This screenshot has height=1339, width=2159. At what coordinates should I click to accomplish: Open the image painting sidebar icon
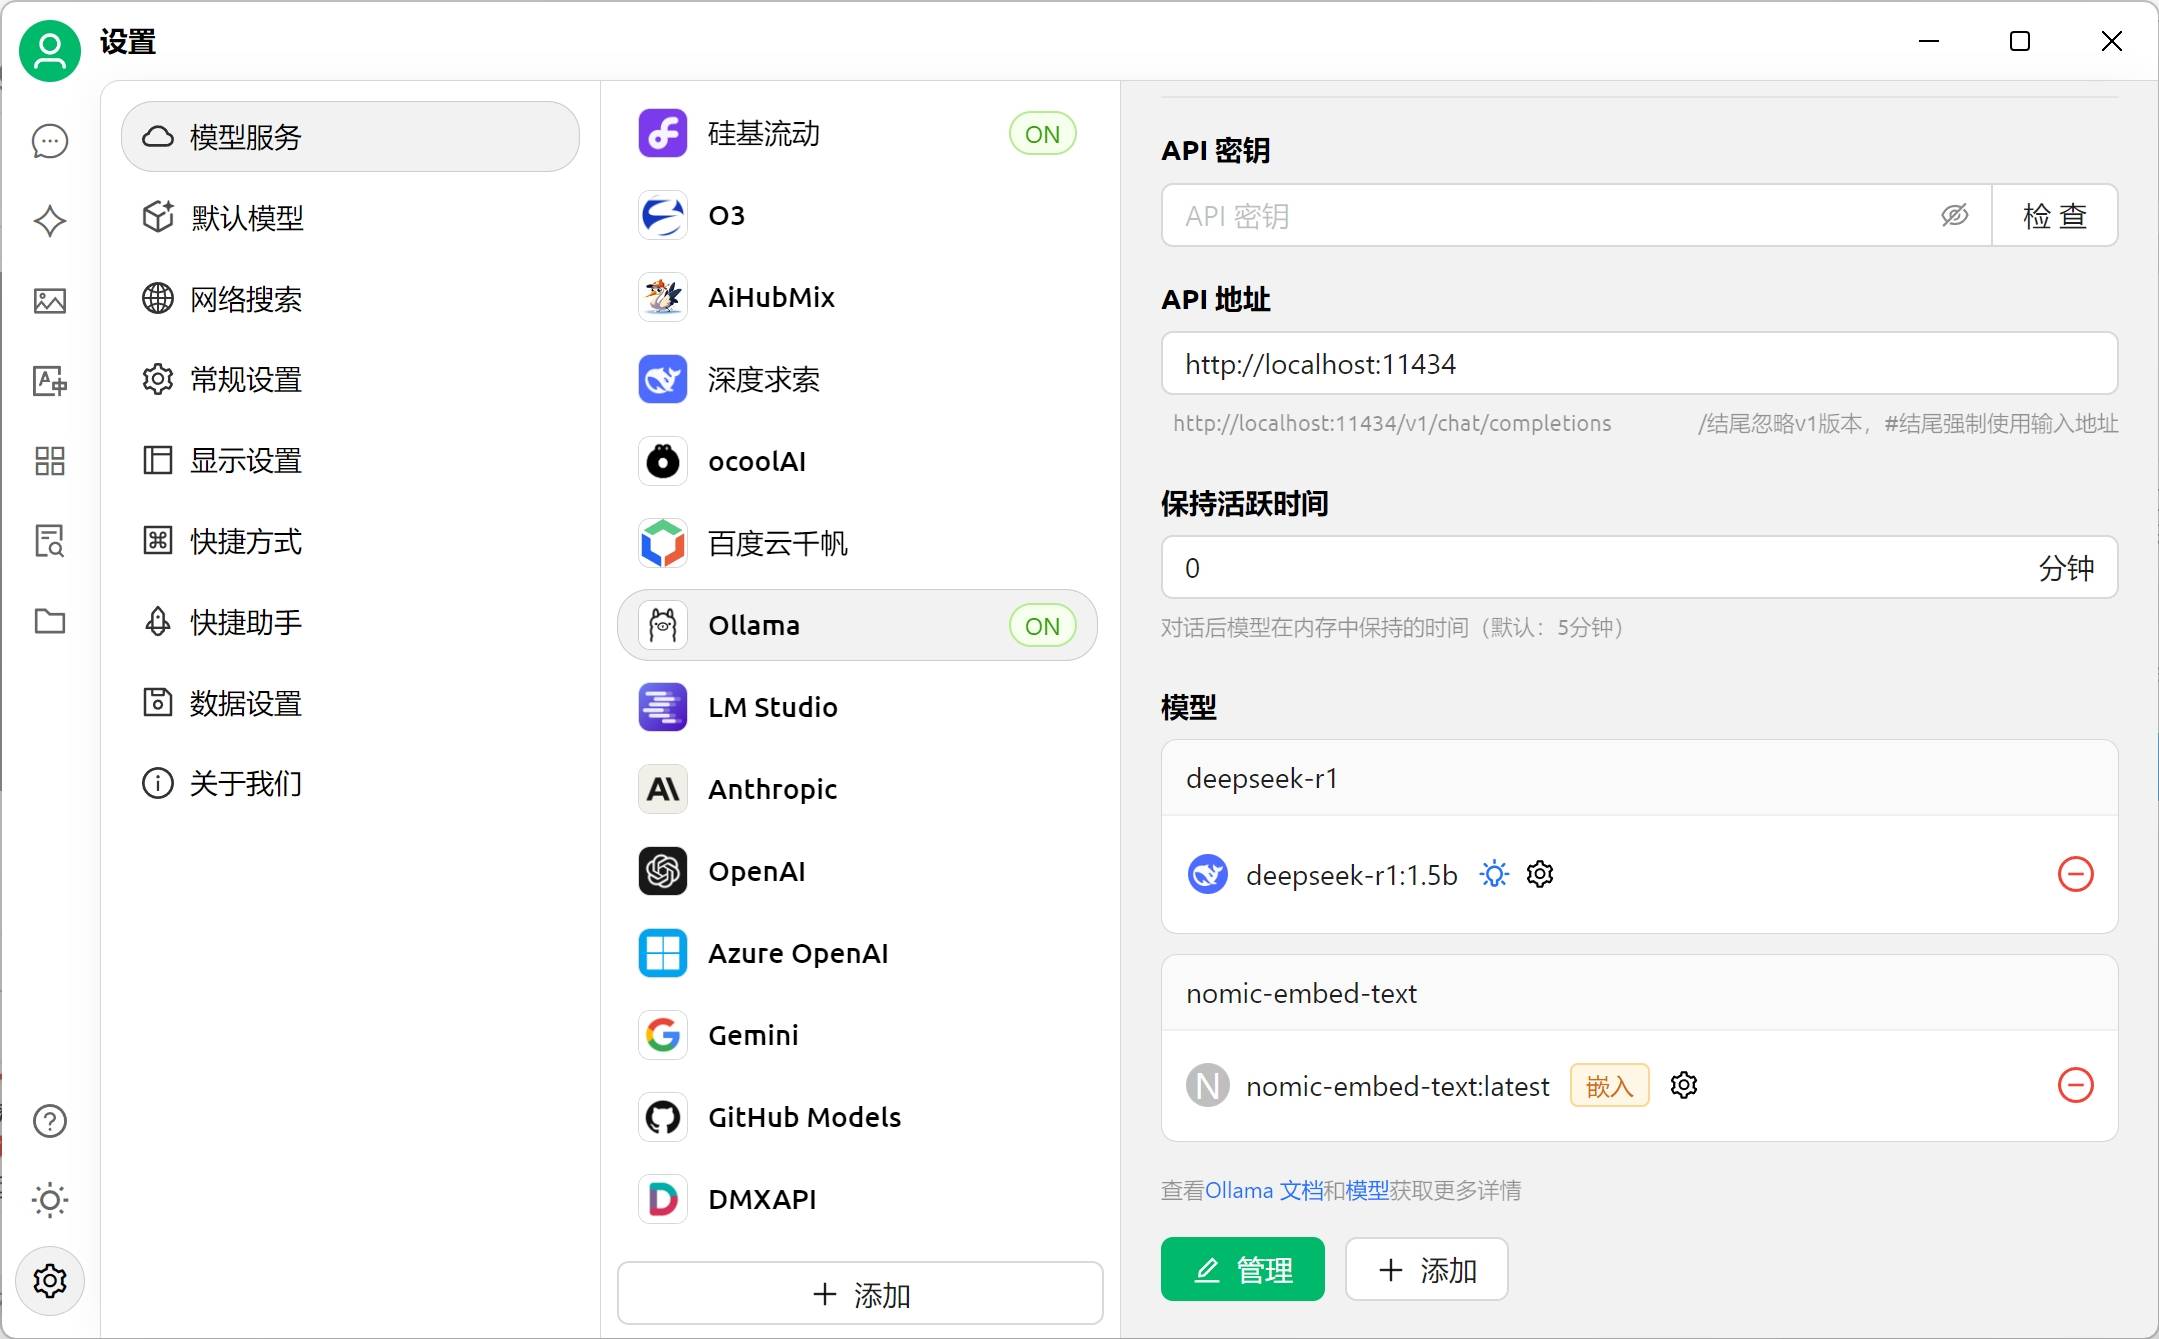tap(50, 301)
